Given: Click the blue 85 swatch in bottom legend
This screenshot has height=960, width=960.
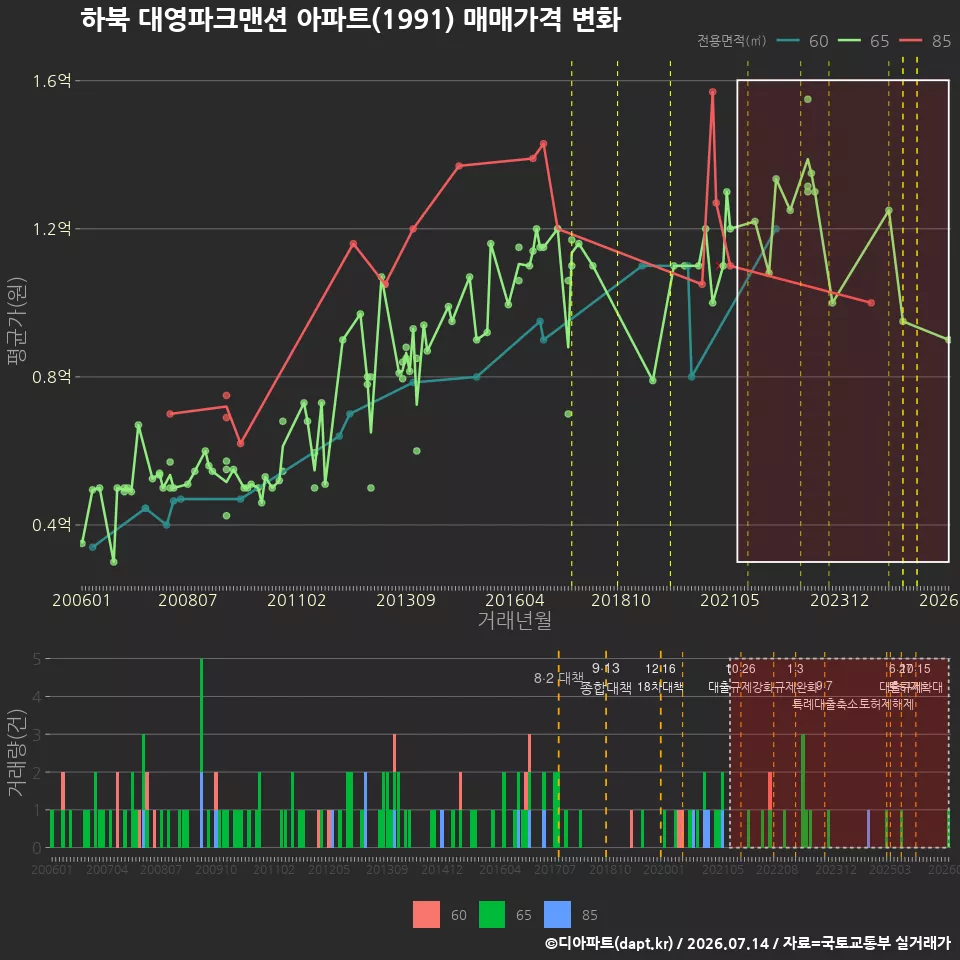Looking at the screenshot, I should click(x=557, y=915).
